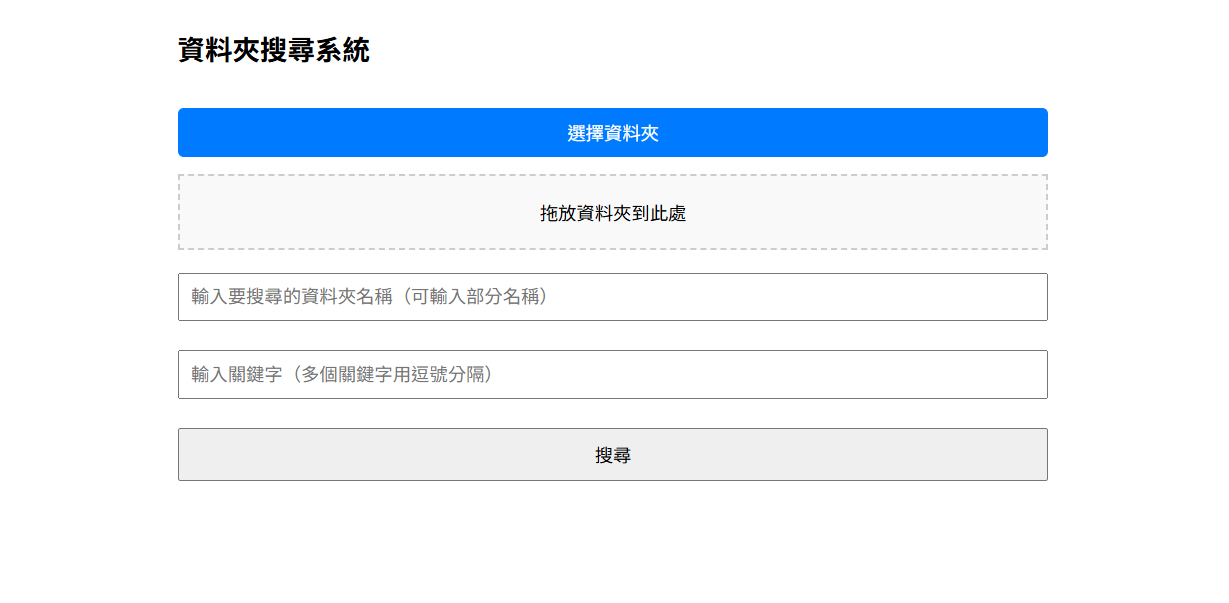Open folder picker via 選擇資料夾
1229x603 pixels.
612,133
